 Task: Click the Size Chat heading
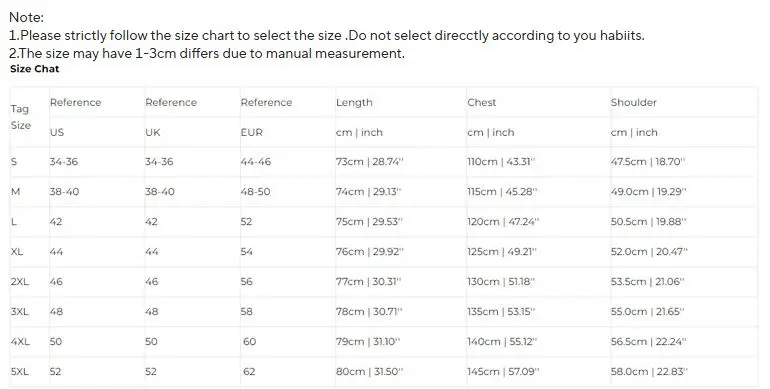pyautogui.click(x=34, y=69)
